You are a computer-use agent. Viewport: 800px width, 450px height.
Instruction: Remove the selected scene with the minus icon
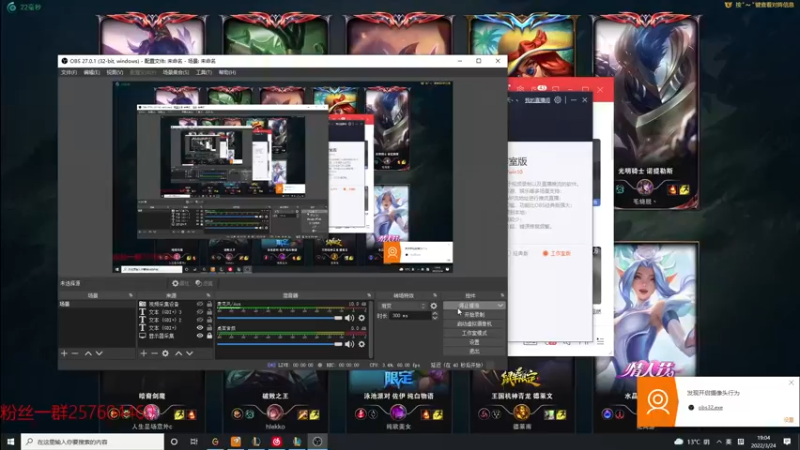click(75, 353)
